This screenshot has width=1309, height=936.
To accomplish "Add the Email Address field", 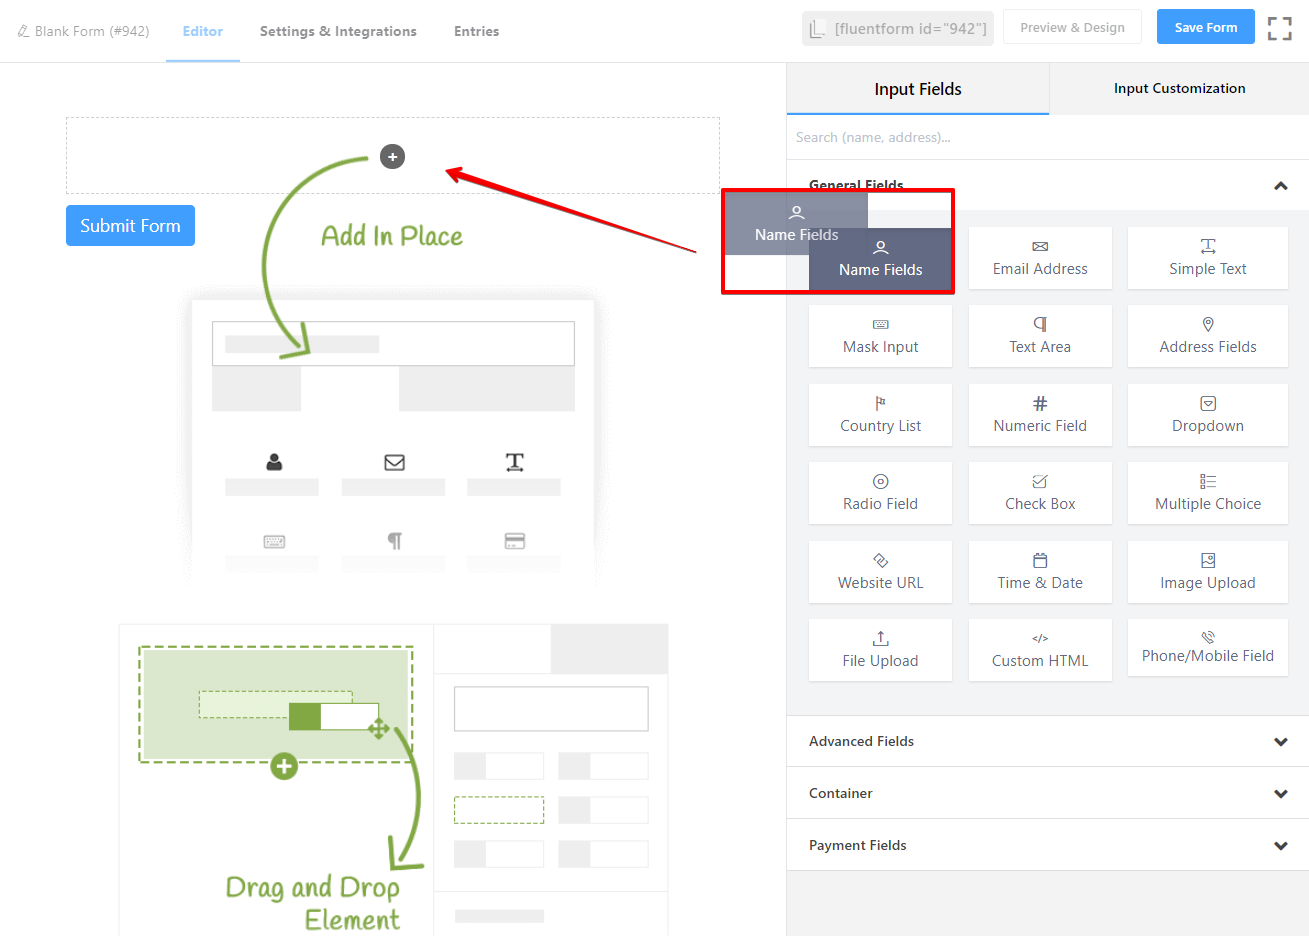I will [1040, 258].
